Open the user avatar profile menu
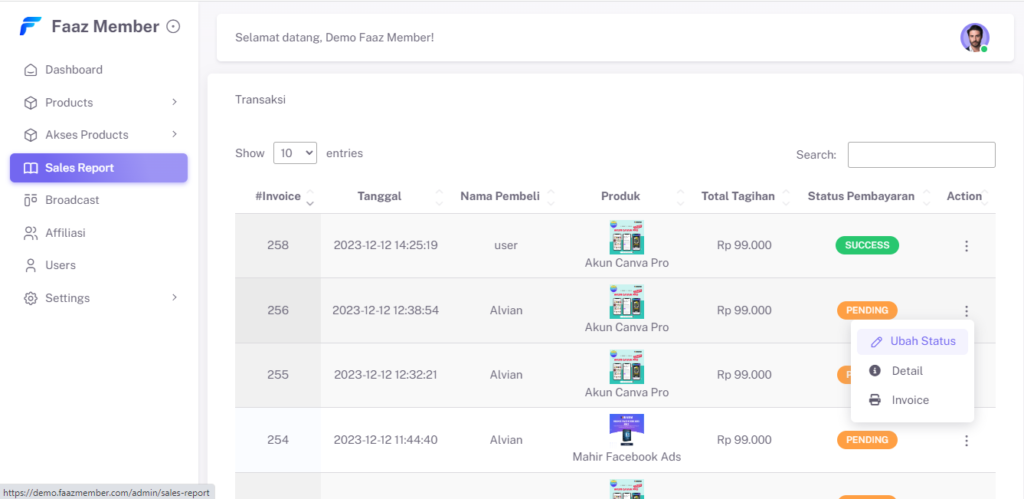 [x=974, y=38]
